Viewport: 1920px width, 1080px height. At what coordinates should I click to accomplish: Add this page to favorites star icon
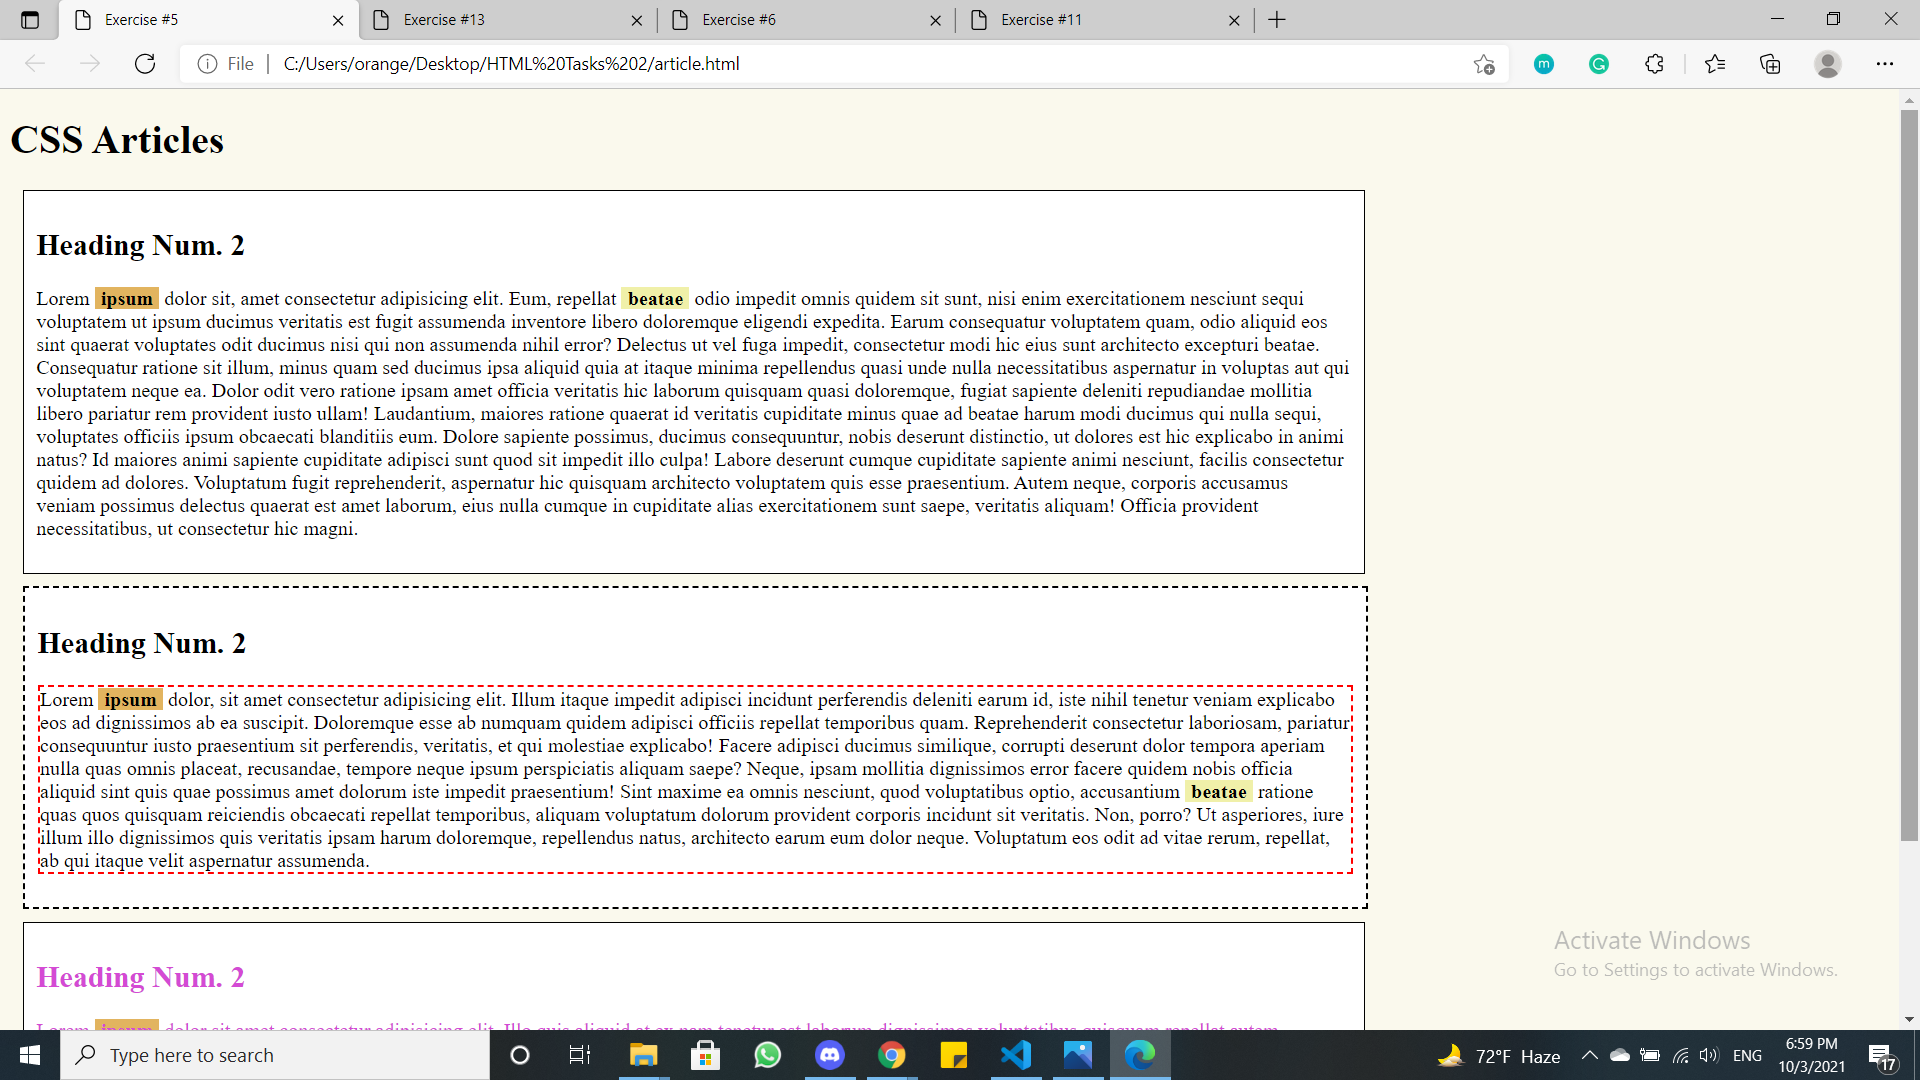tap(1484, 64)
